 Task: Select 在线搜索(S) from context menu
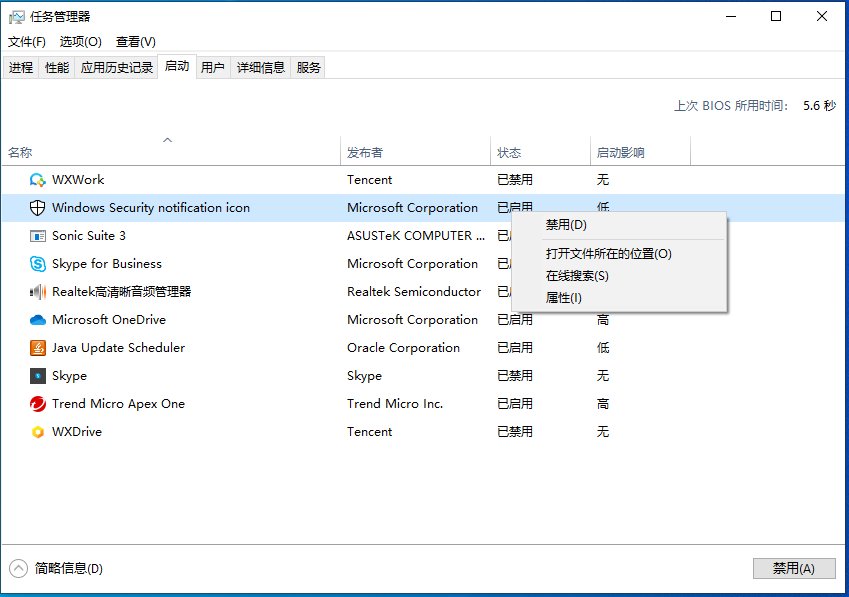576,276
